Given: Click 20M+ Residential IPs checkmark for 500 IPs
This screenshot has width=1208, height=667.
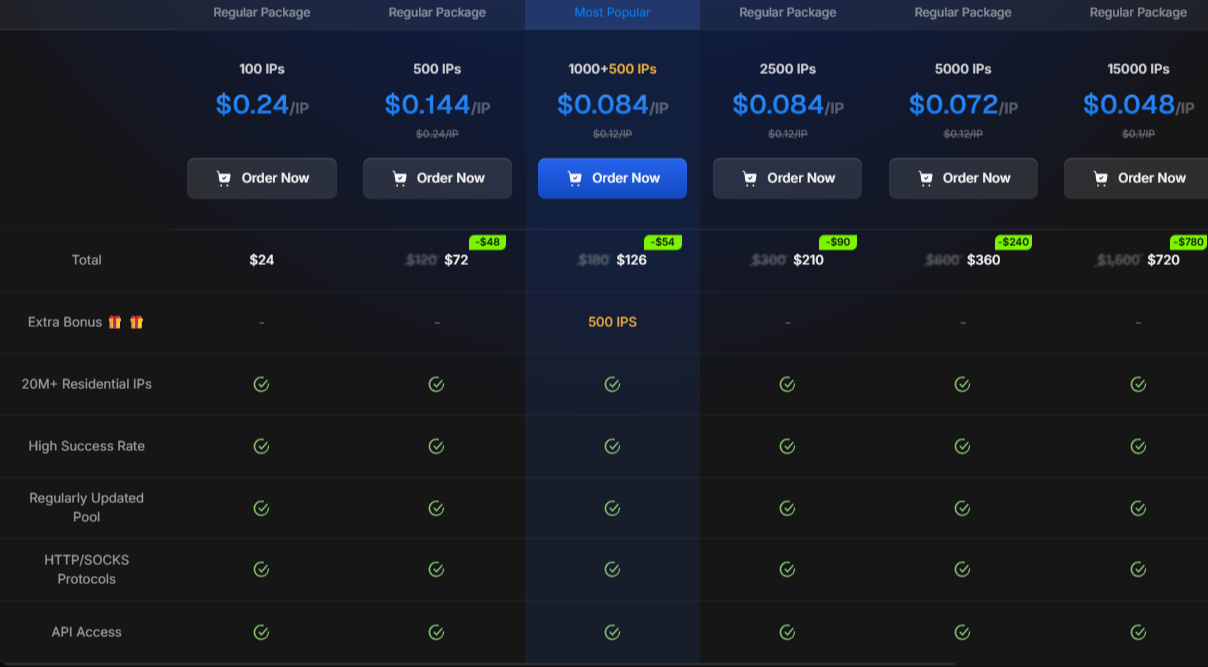Looking at the screenshot, I should click(436, 384).
